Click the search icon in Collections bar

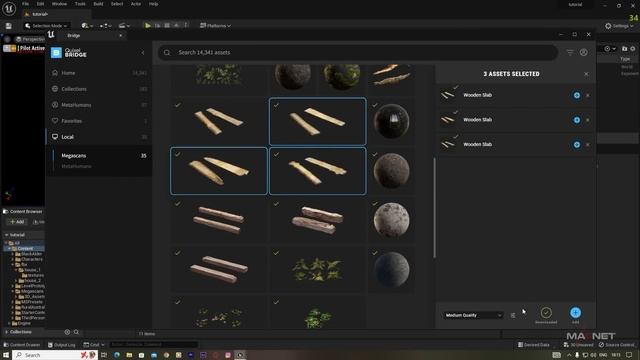76,332
